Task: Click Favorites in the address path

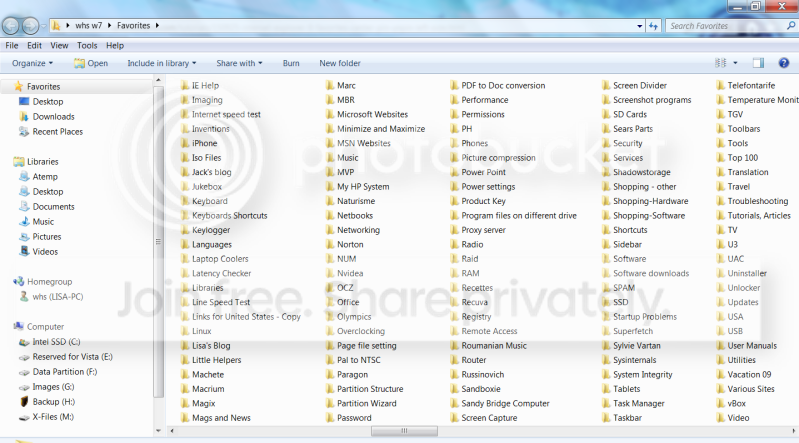Action: click(134, 25)
